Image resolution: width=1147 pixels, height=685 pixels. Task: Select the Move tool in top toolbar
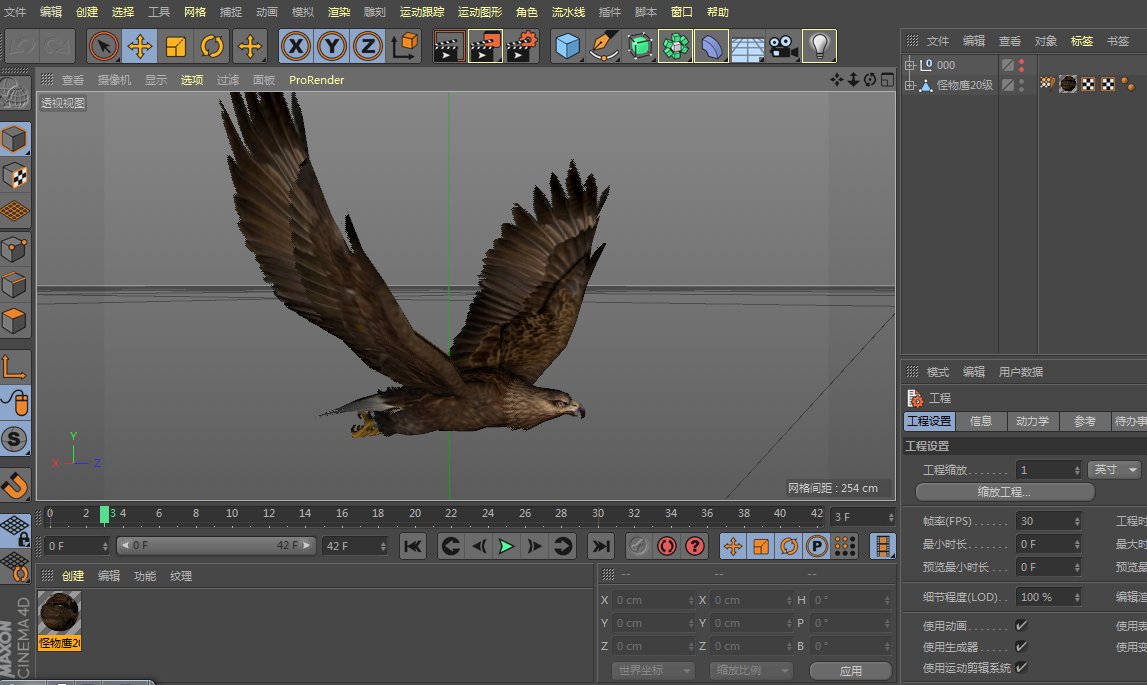[x=140, y=46]
